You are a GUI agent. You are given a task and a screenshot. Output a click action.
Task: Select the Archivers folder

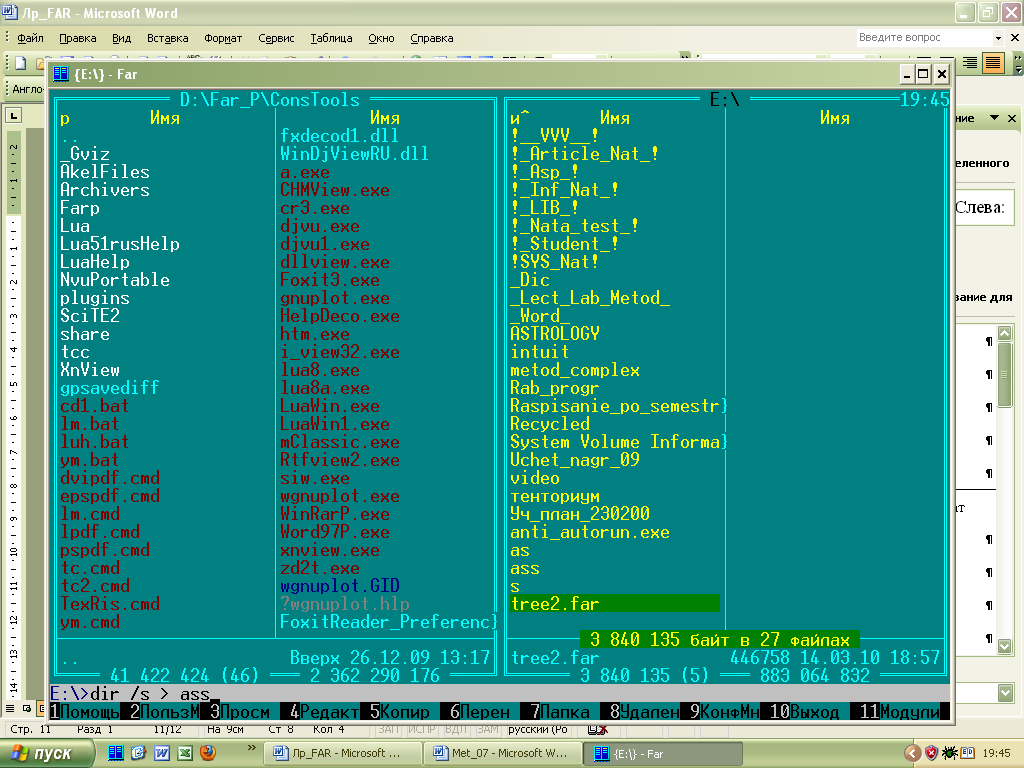coord(104,190)
